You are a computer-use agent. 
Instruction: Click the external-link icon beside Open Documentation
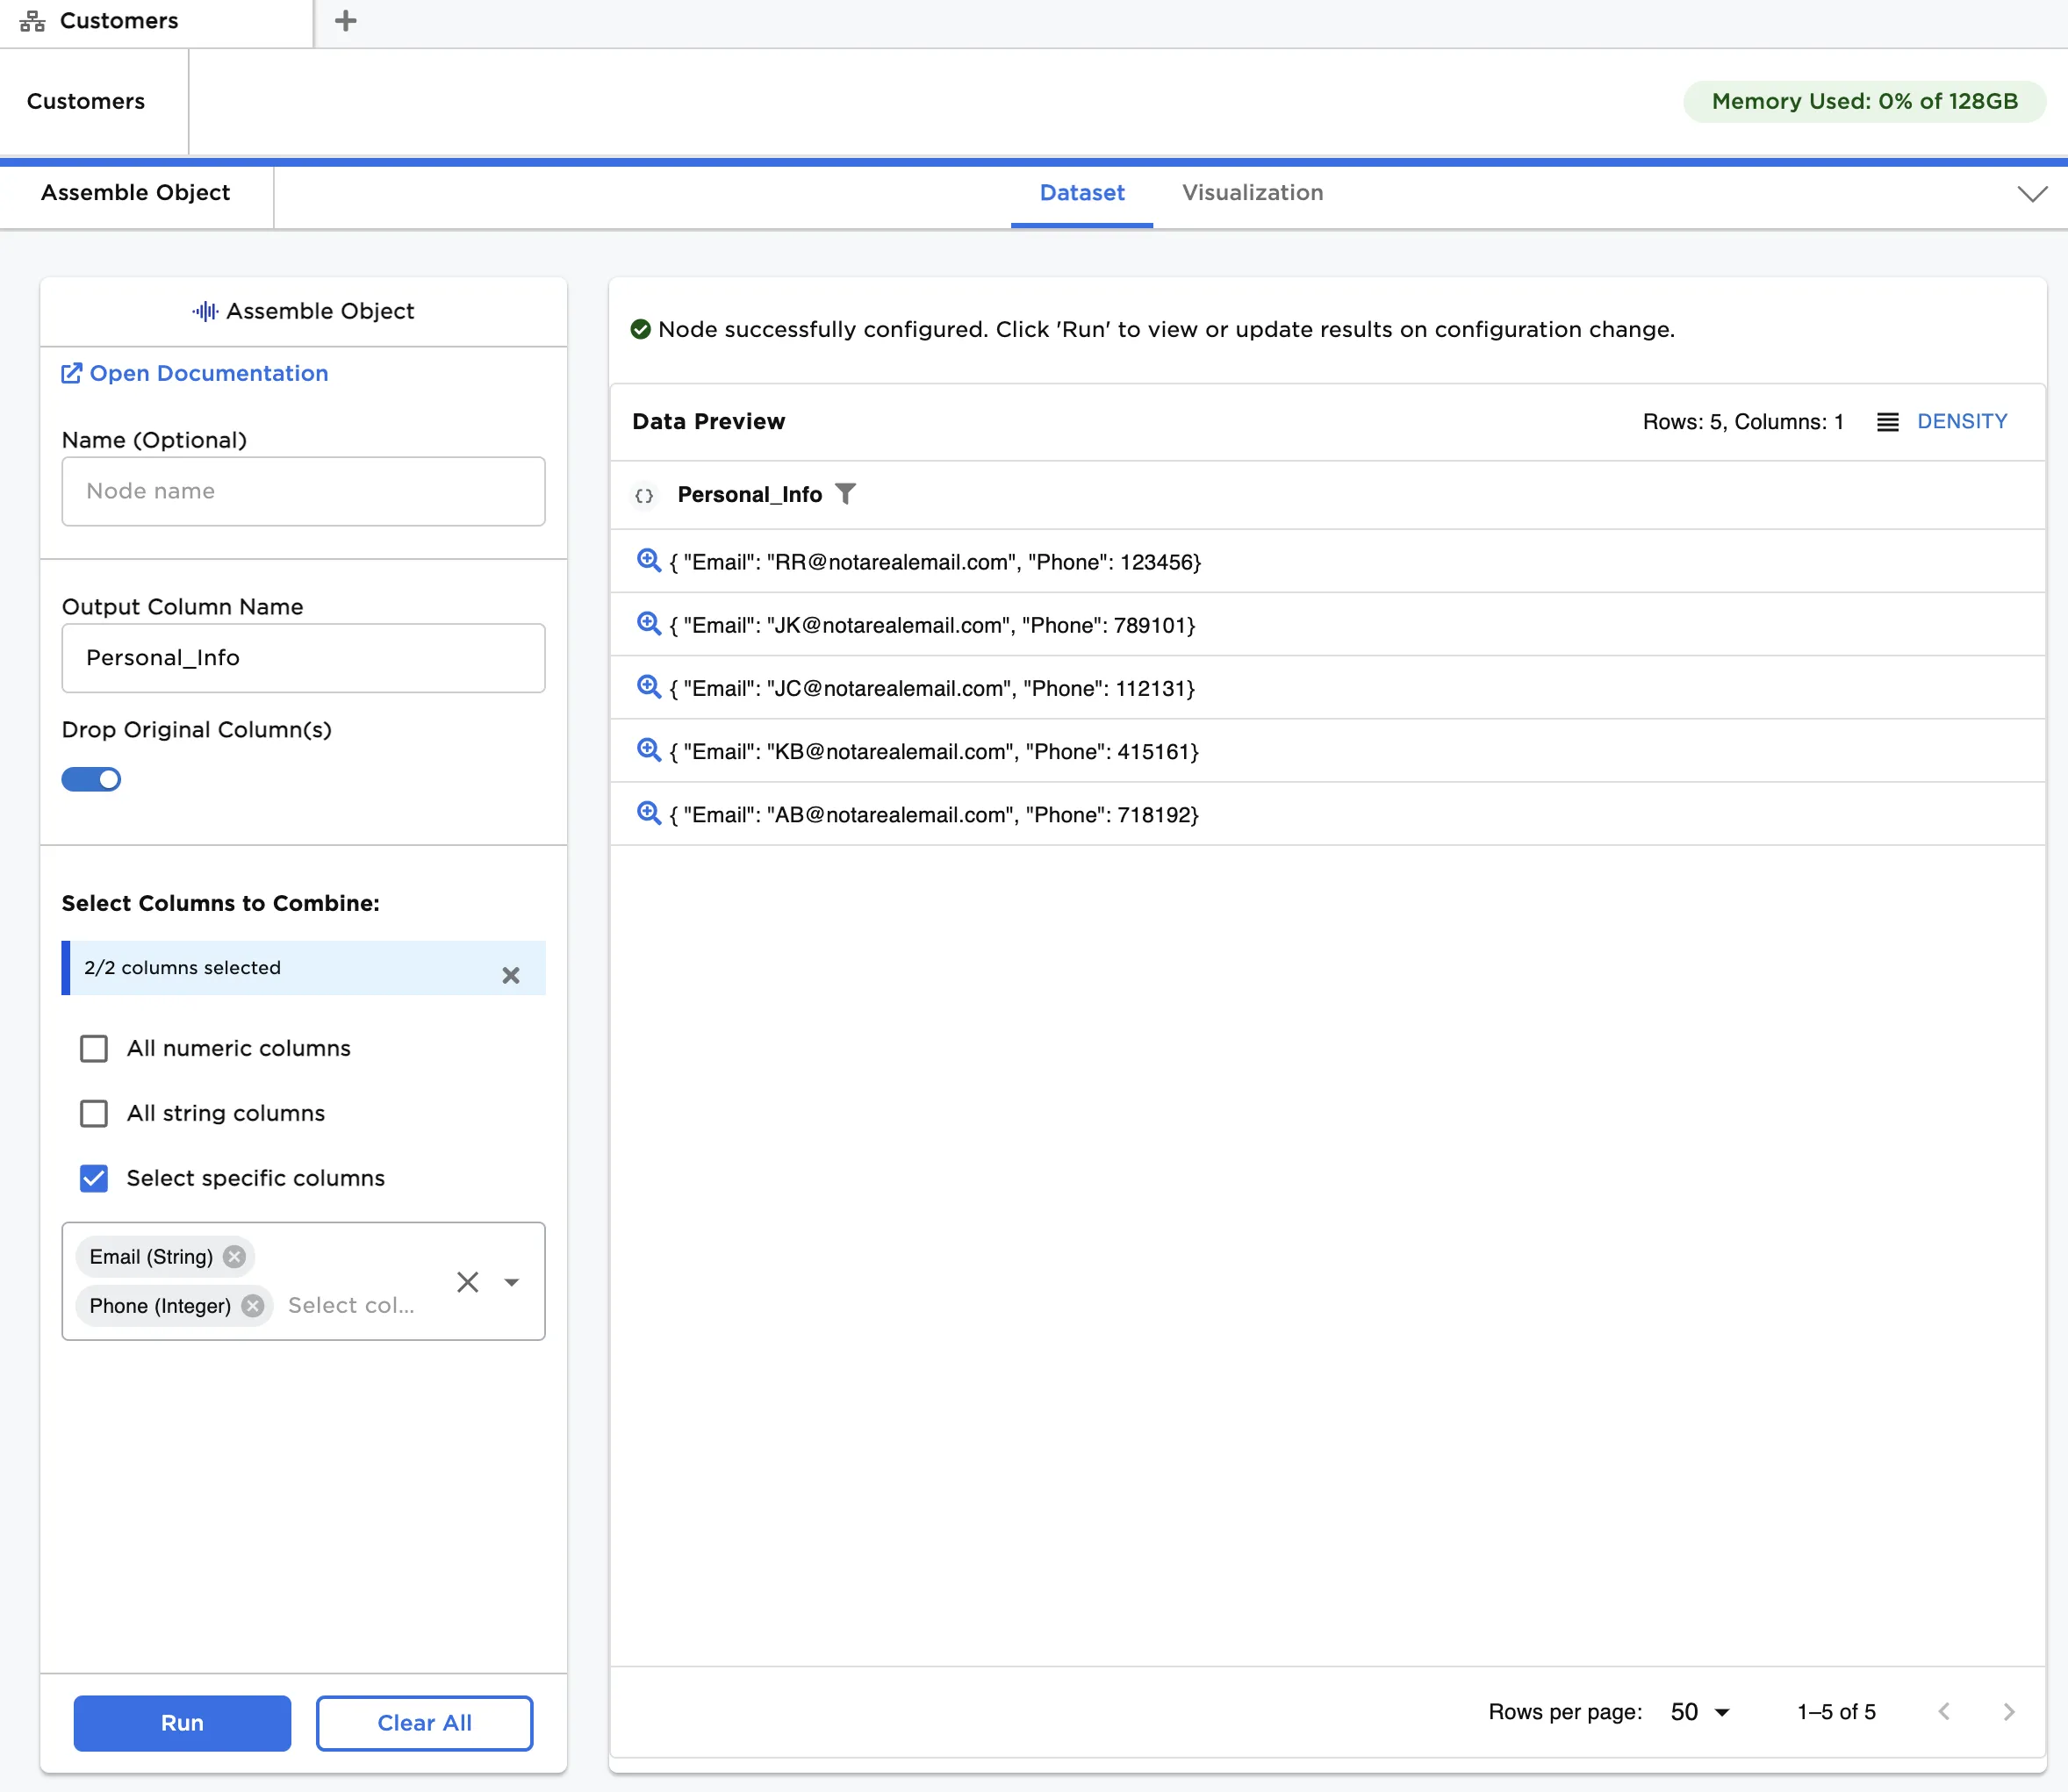click(x=71, y=372)
